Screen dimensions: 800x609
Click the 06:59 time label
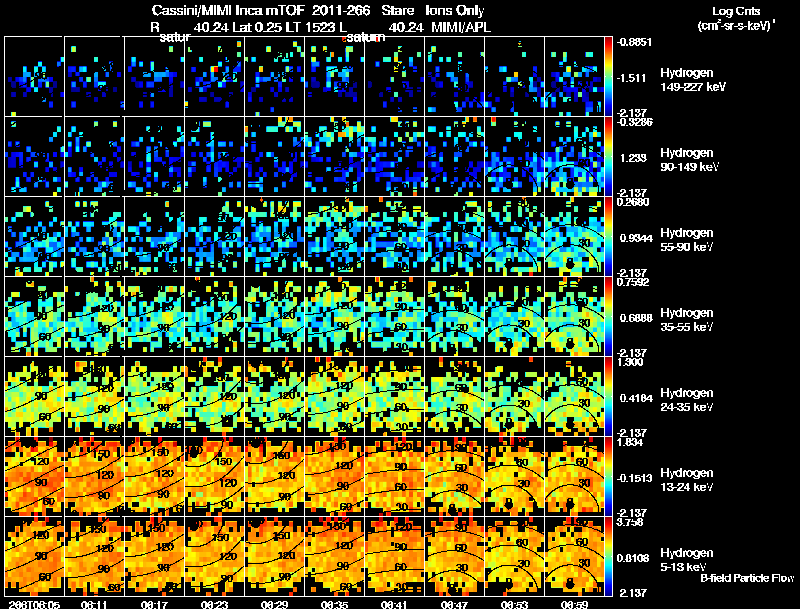(574, 604)
